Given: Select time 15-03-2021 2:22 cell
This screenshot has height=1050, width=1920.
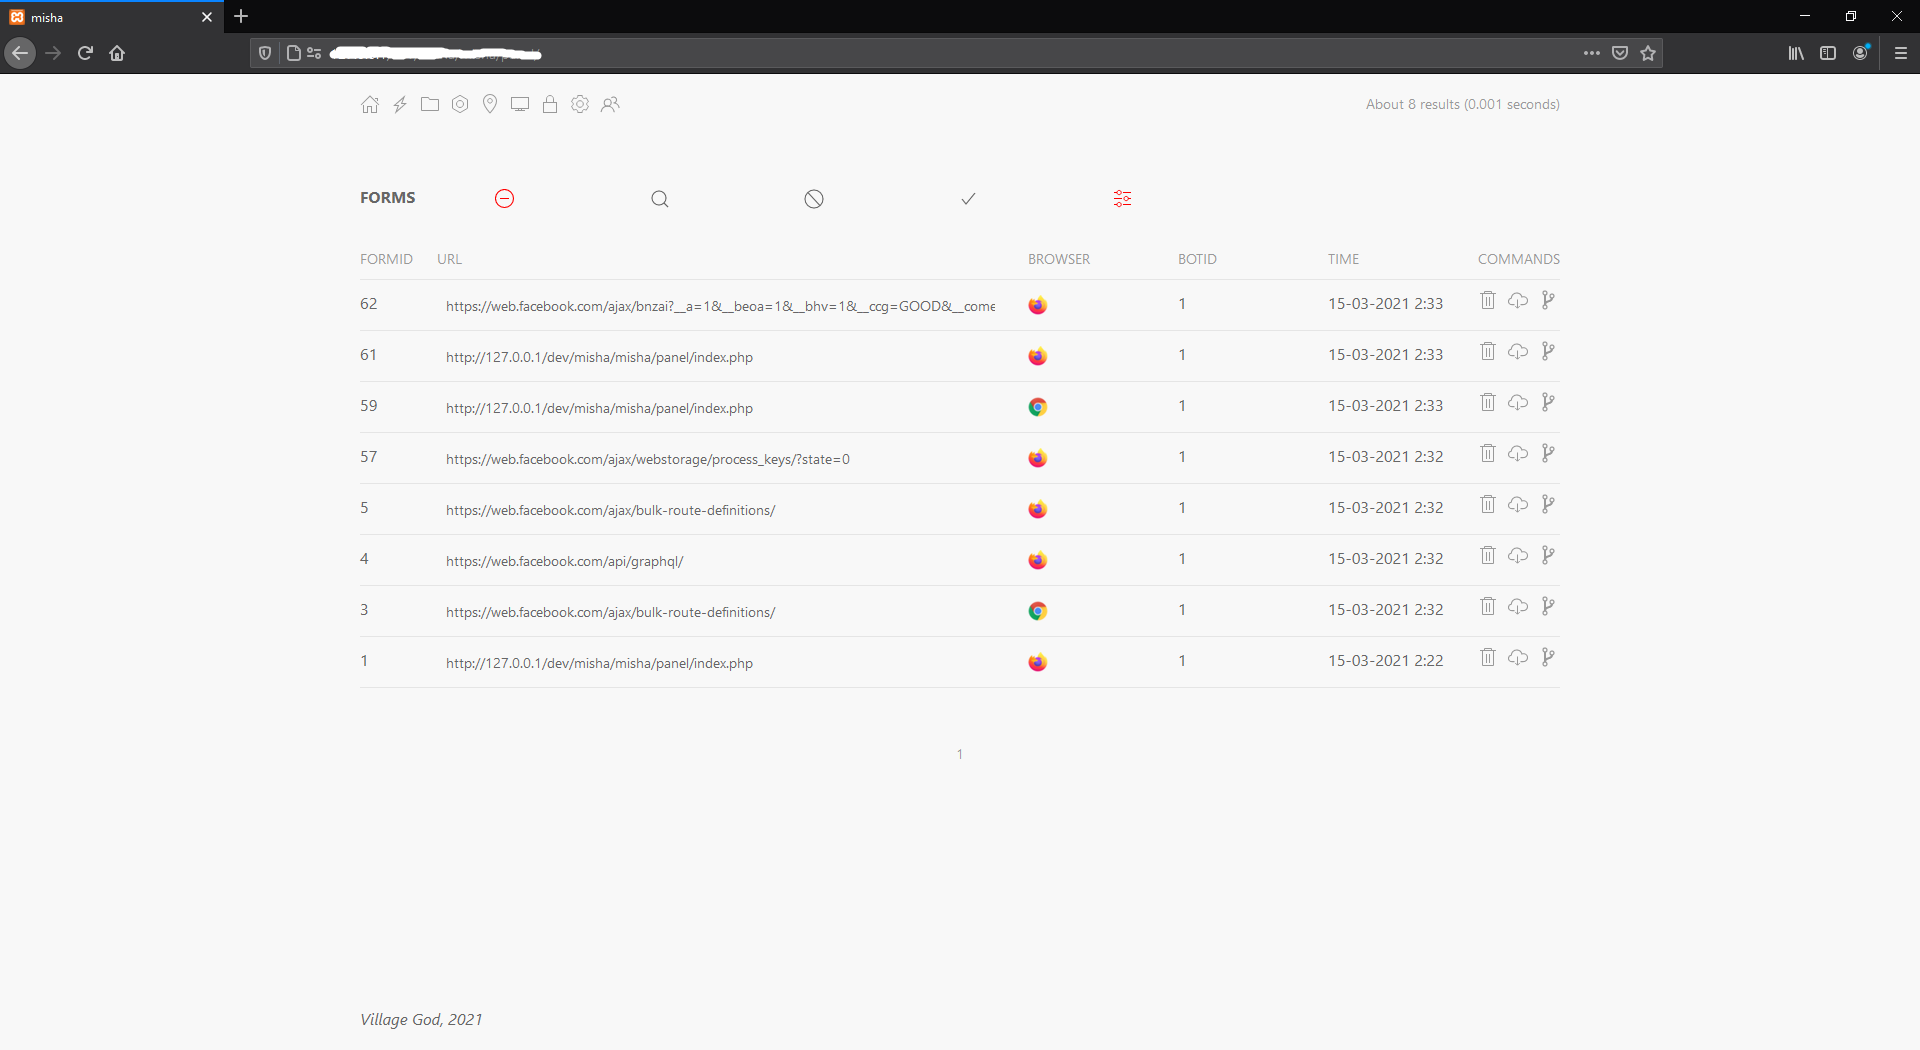Looking at the screenshot, I should (1386, 661).
